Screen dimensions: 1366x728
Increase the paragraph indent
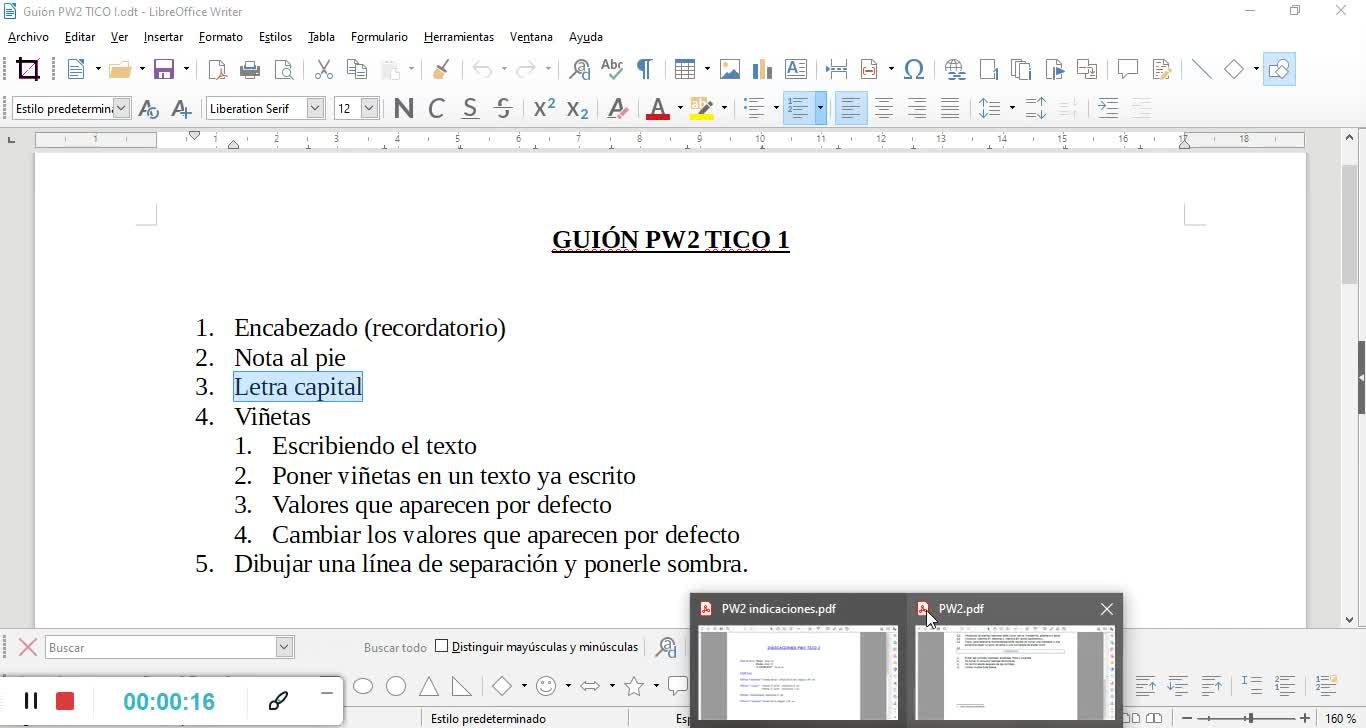pyautogui.click(x=1108, y=108)
